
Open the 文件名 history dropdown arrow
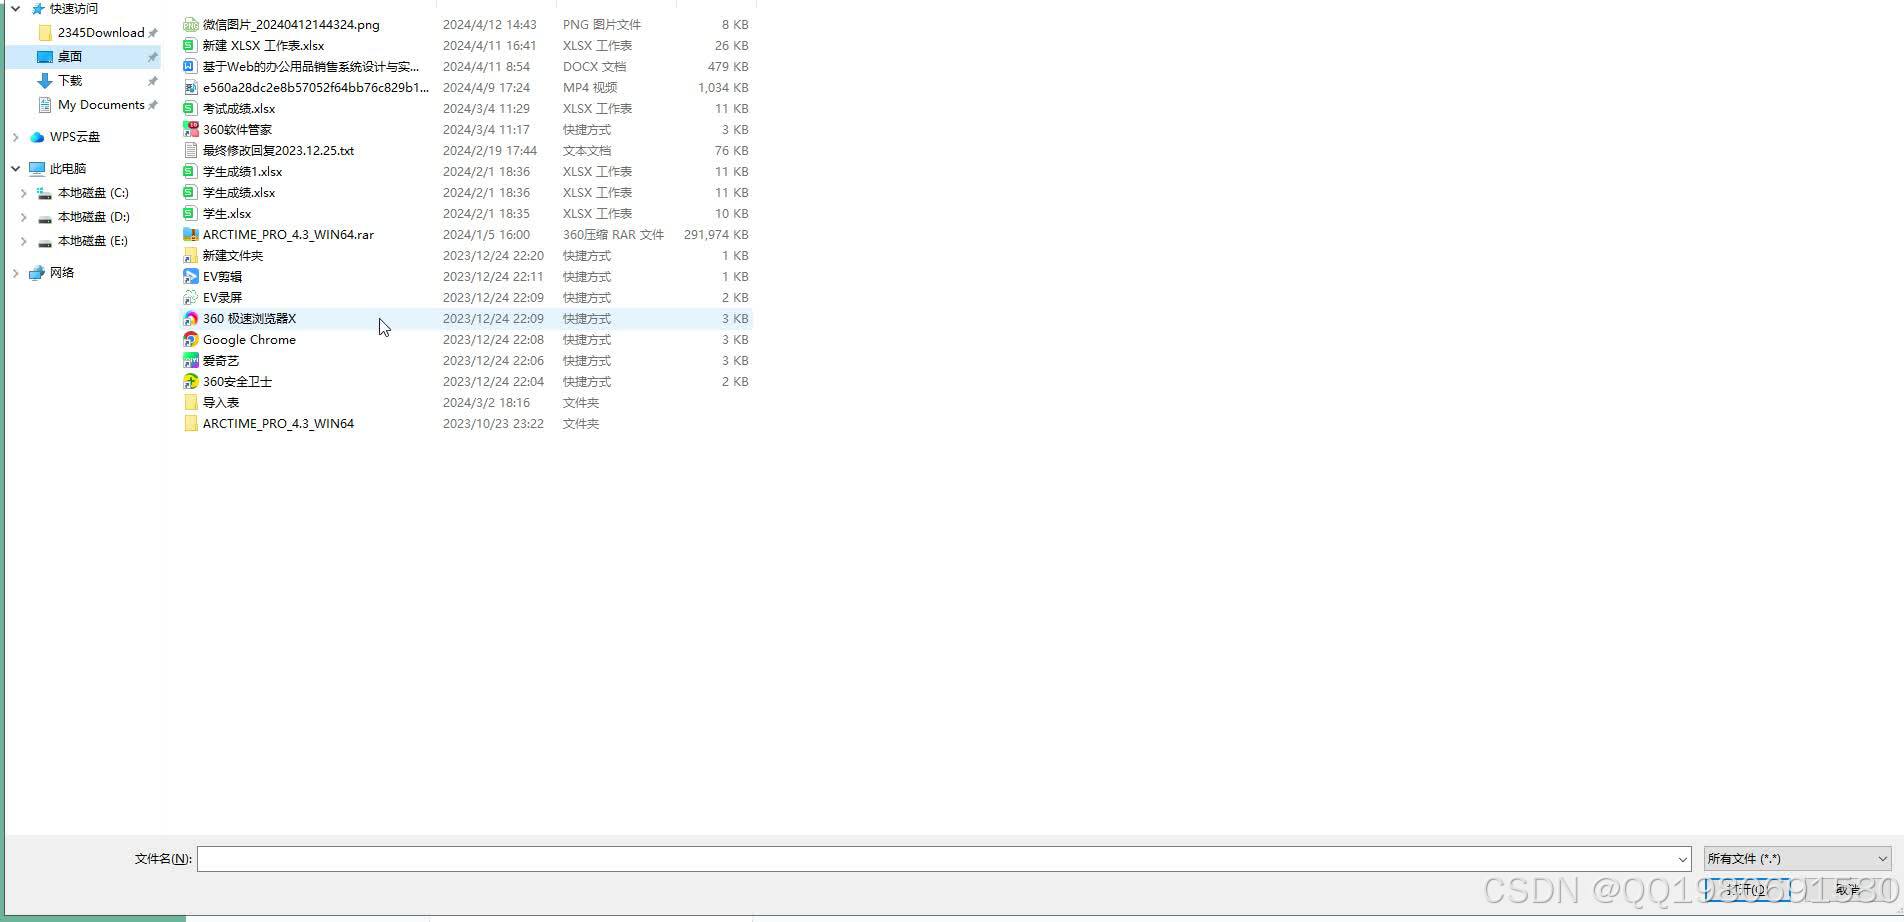pyautogui.click(x=1682, y=859)
